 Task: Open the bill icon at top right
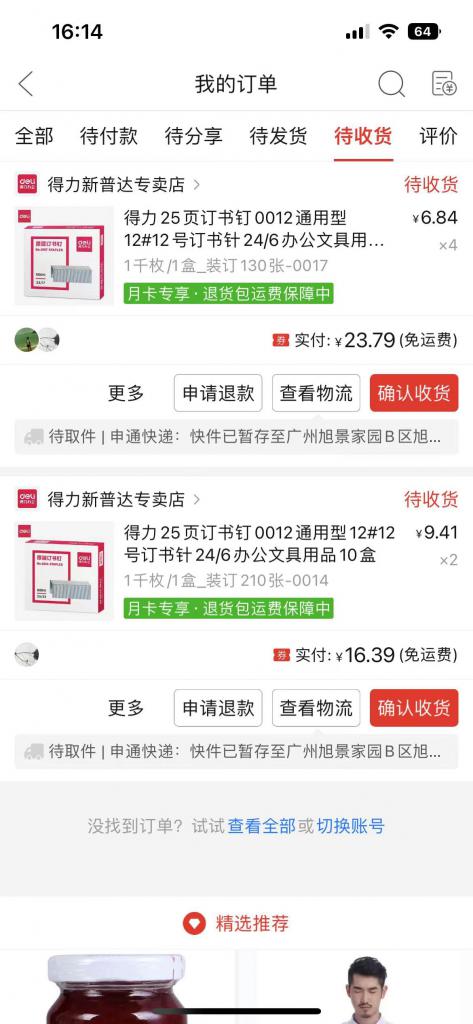point(444,84)
